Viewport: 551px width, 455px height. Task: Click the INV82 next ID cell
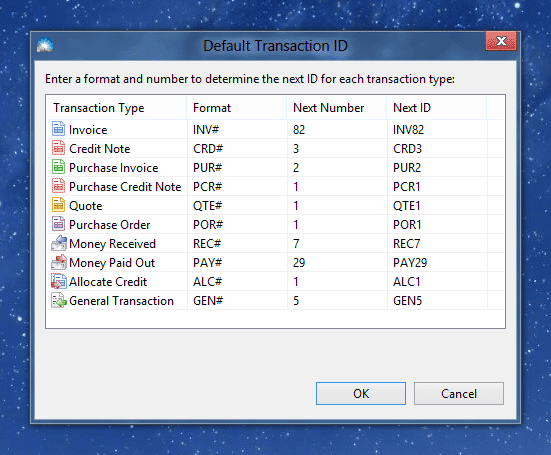pyautogui.click(x=437, y=130)
